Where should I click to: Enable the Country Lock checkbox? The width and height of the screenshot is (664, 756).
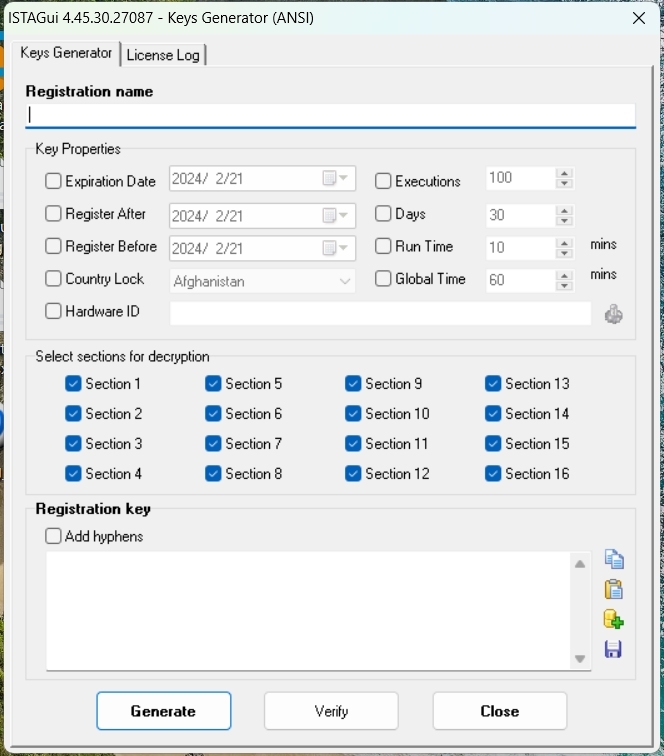coord(53,278)
